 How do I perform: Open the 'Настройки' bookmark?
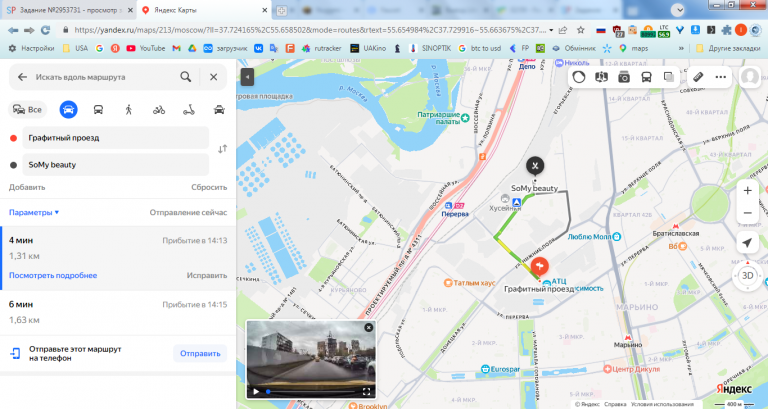pos(31,48)
